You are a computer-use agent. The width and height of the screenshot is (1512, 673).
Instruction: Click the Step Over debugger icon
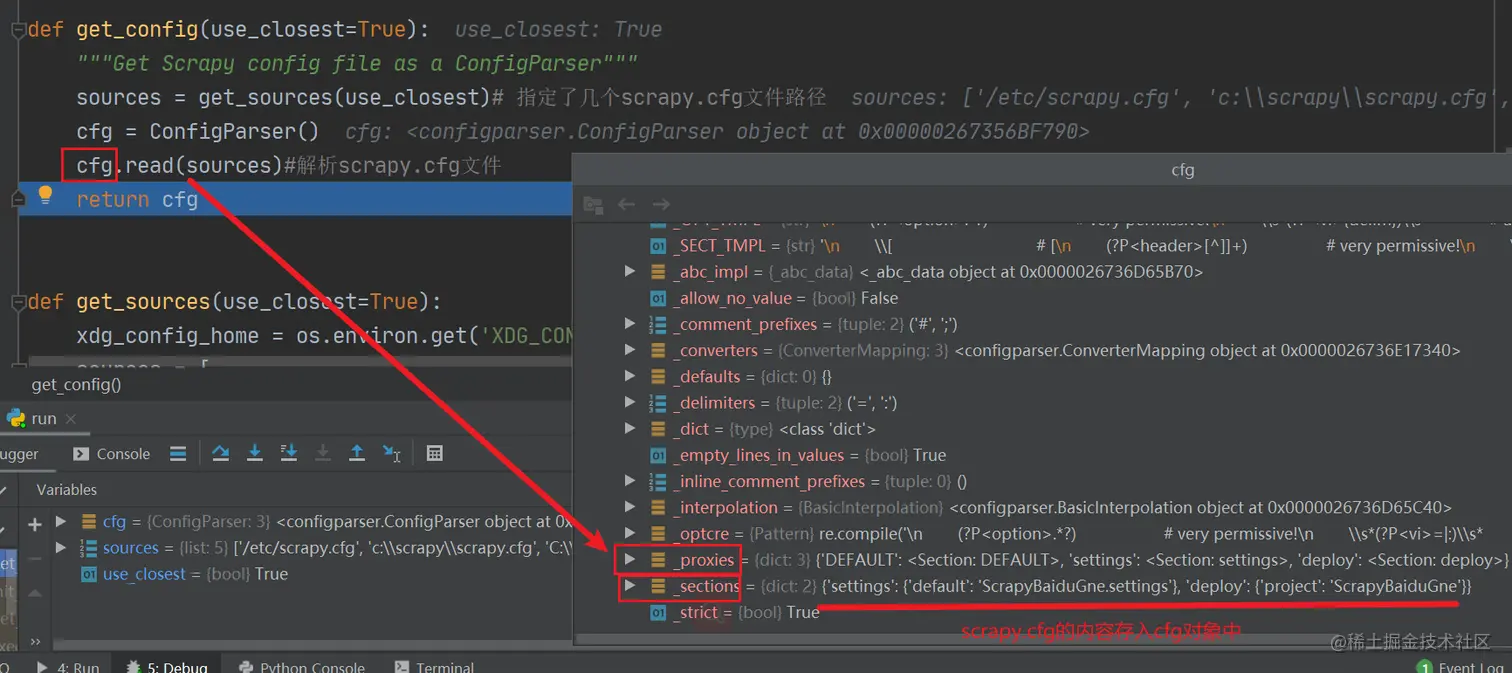221,453
